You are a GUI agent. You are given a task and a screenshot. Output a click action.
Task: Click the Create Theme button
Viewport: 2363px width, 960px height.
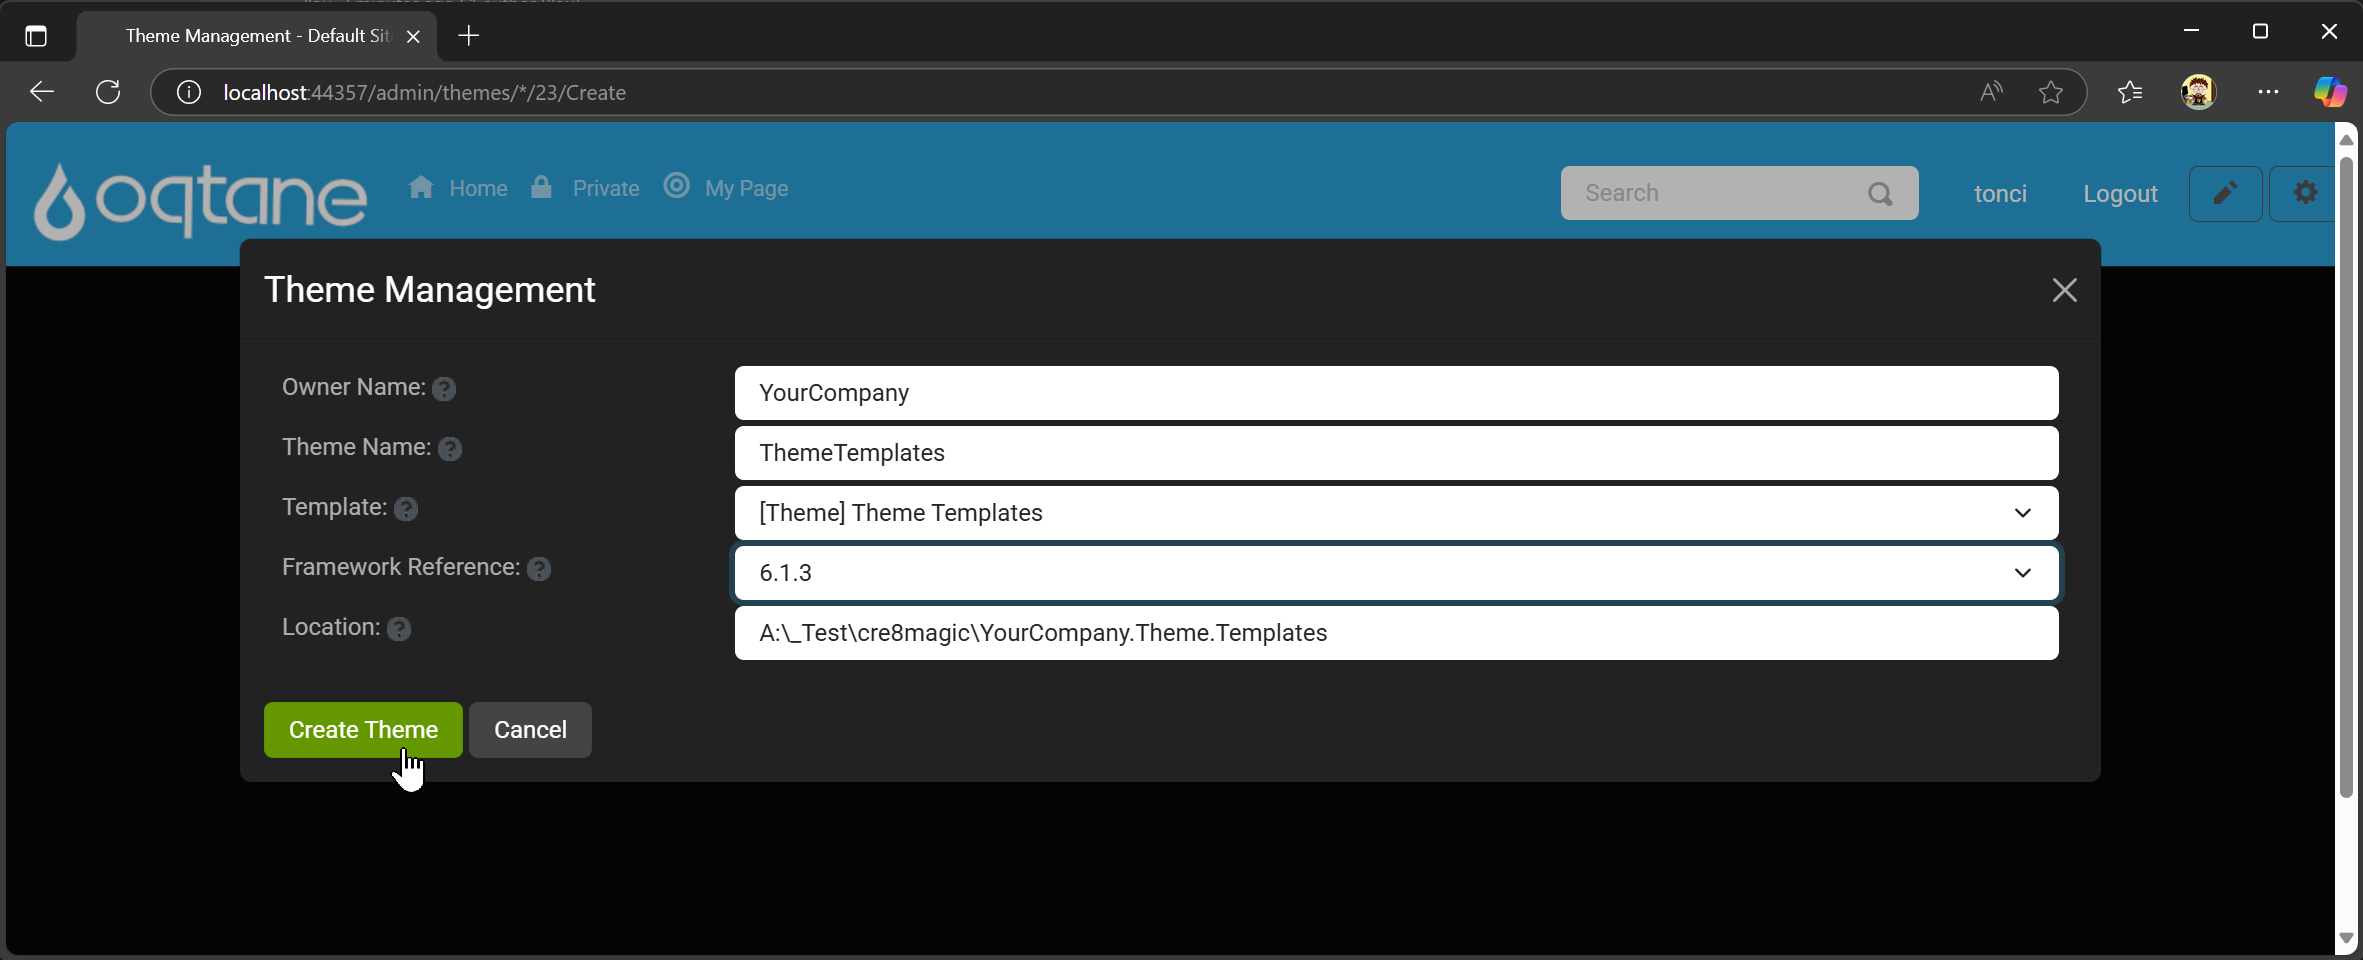pos(363,729)
